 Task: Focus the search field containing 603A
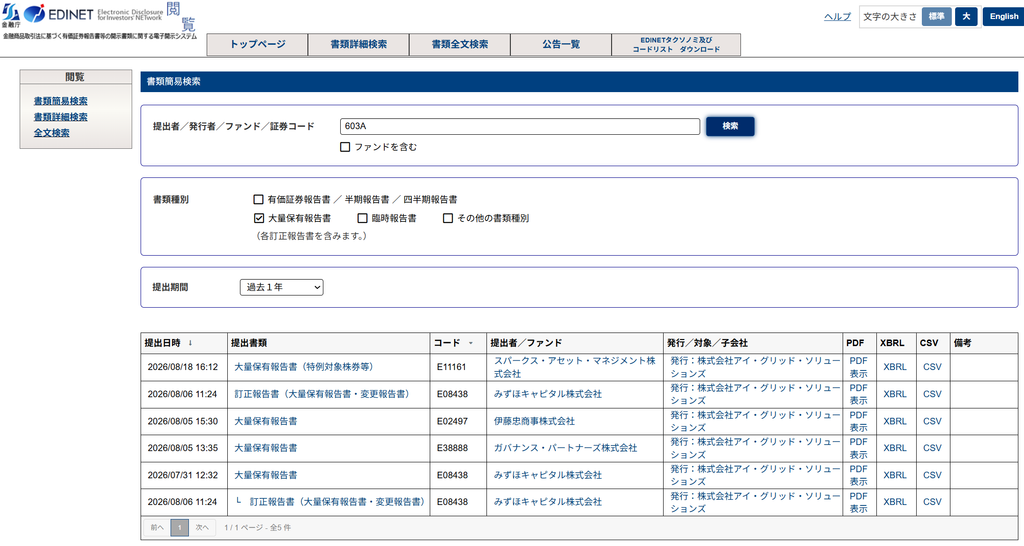pos(520,126)
